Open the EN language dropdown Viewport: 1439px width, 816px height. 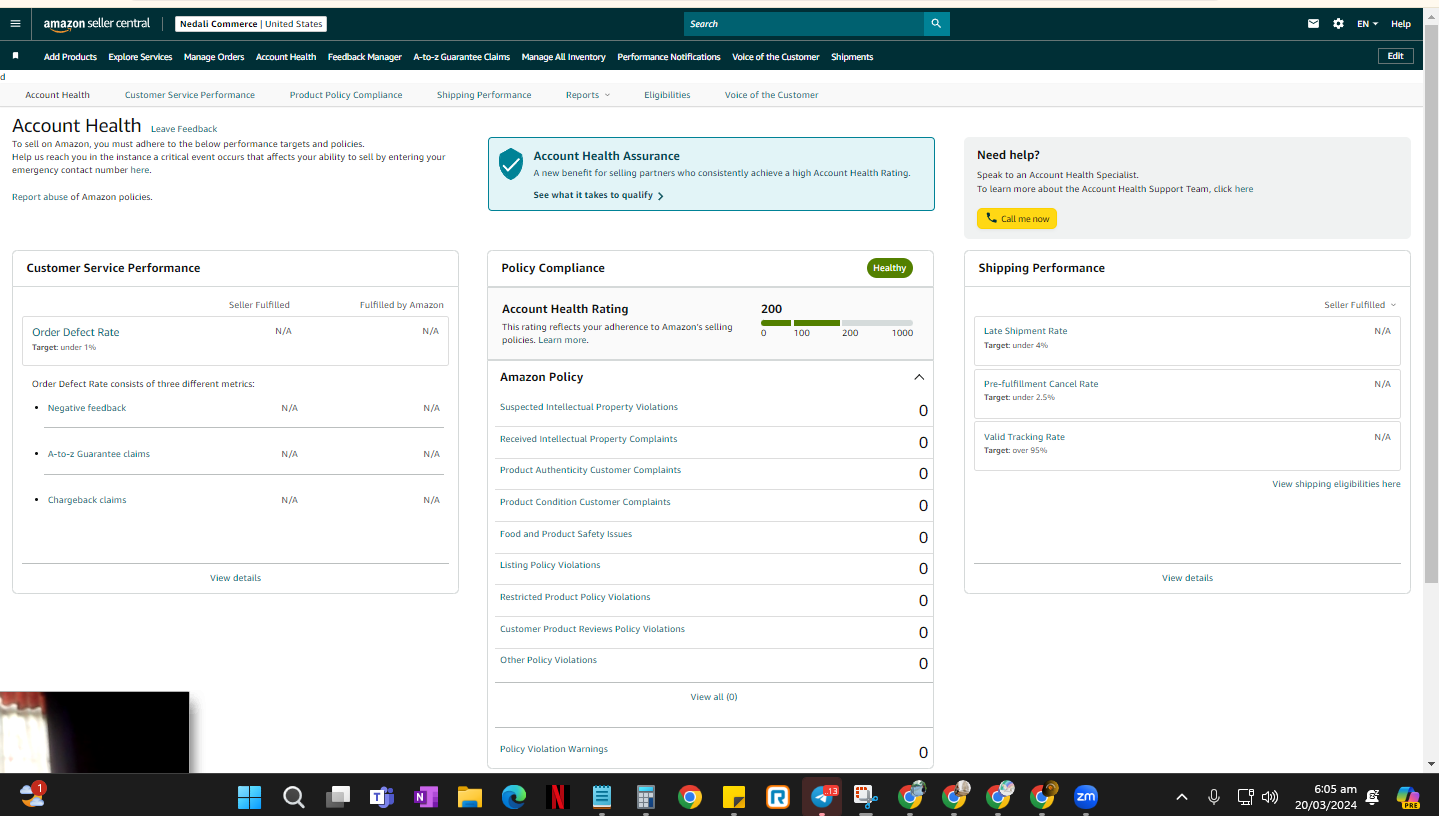(1367, 24)
